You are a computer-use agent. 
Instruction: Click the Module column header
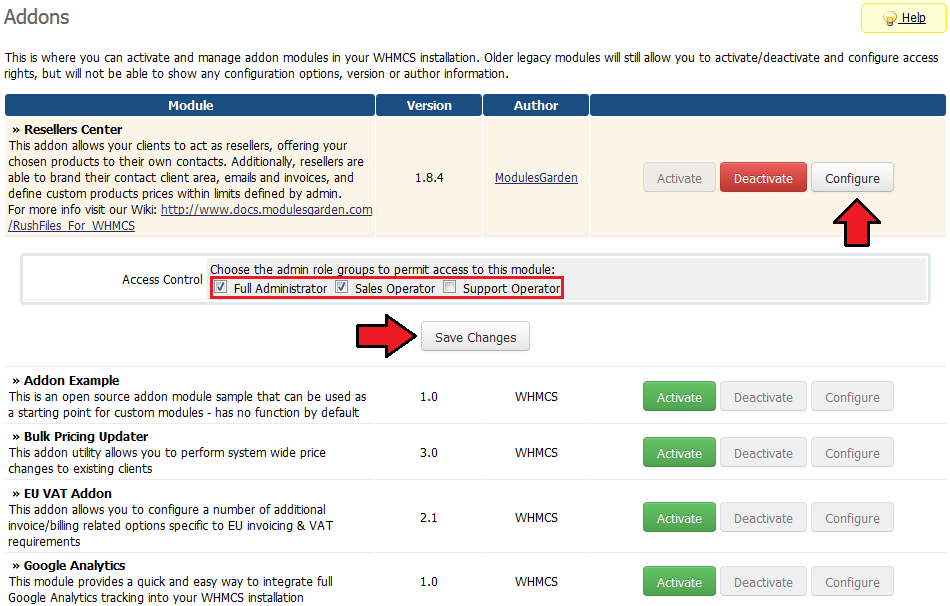coord(190,105)
